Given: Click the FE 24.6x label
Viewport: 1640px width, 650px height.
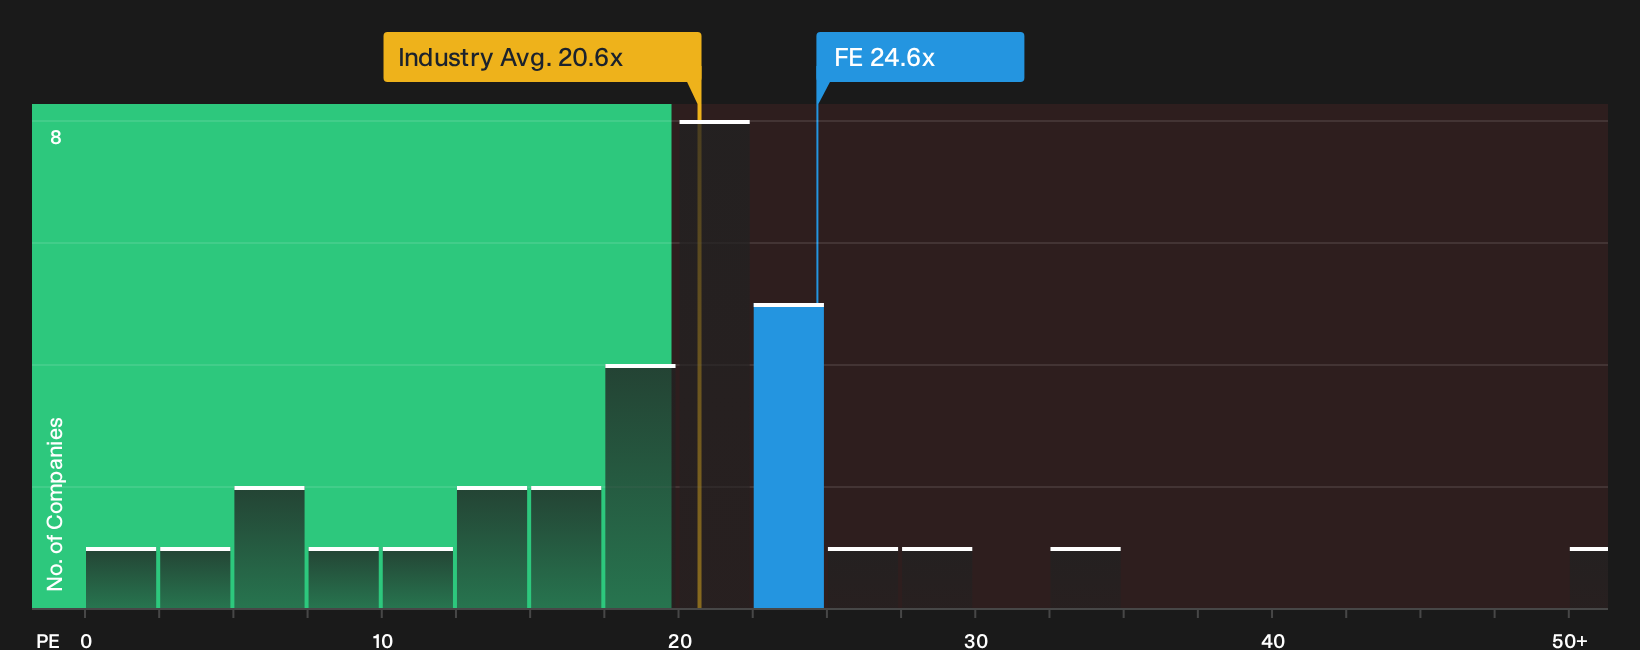Looking at the screenshot, I should click(920, 57).
